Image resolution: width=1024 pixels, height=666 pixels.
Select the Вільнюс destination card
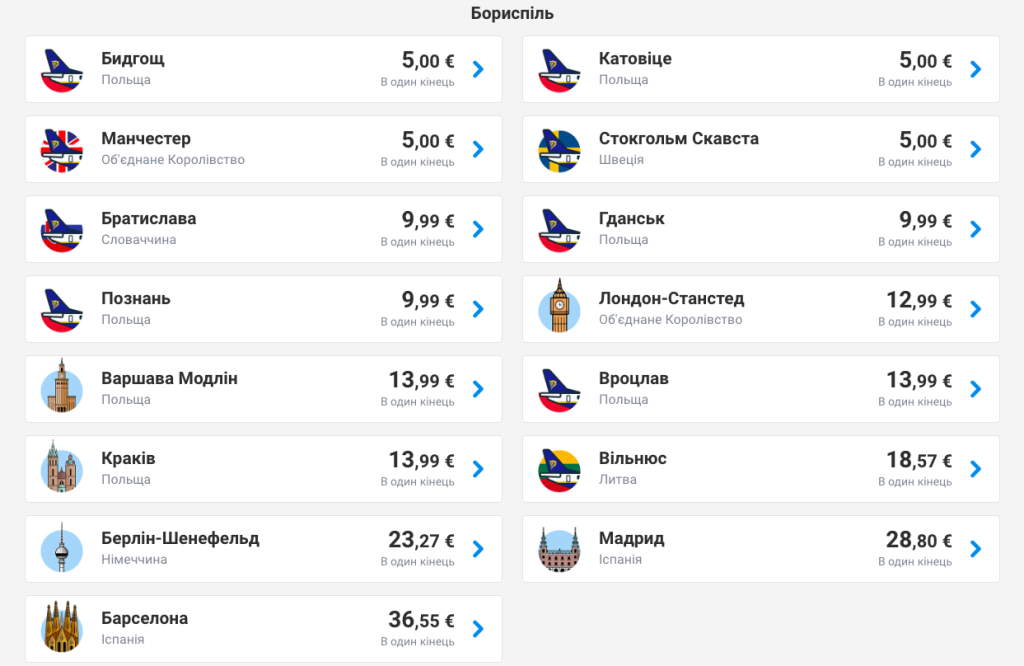coord(760,468)
